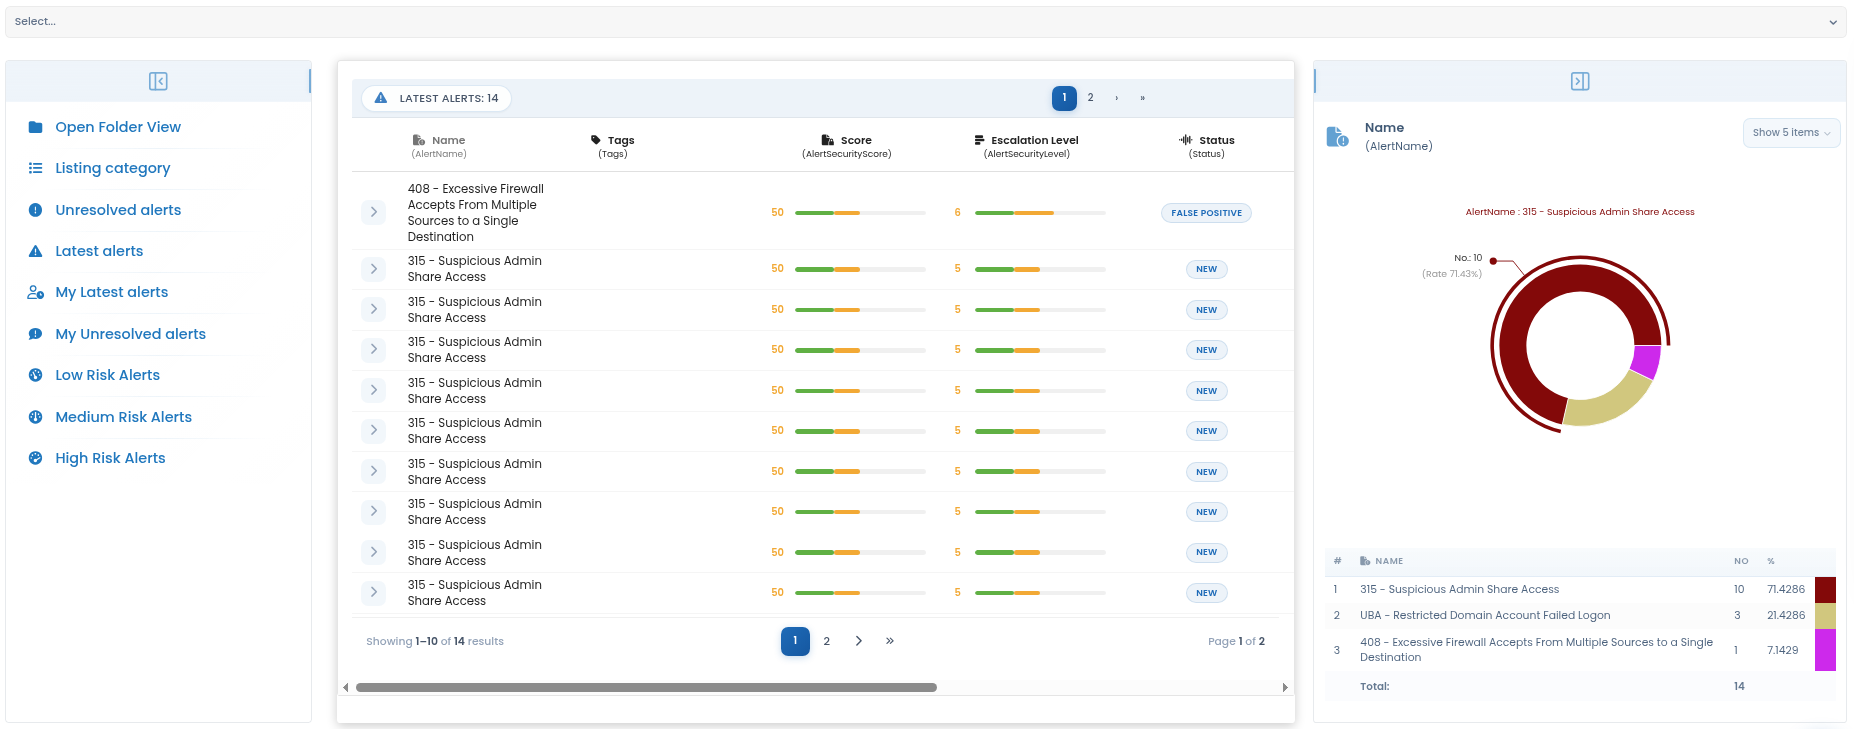Image resolution: width=1854 pixels, height=729 pixels.
Task: Open Medium Risk Alerts in sidebar
Action: [123, 417]
